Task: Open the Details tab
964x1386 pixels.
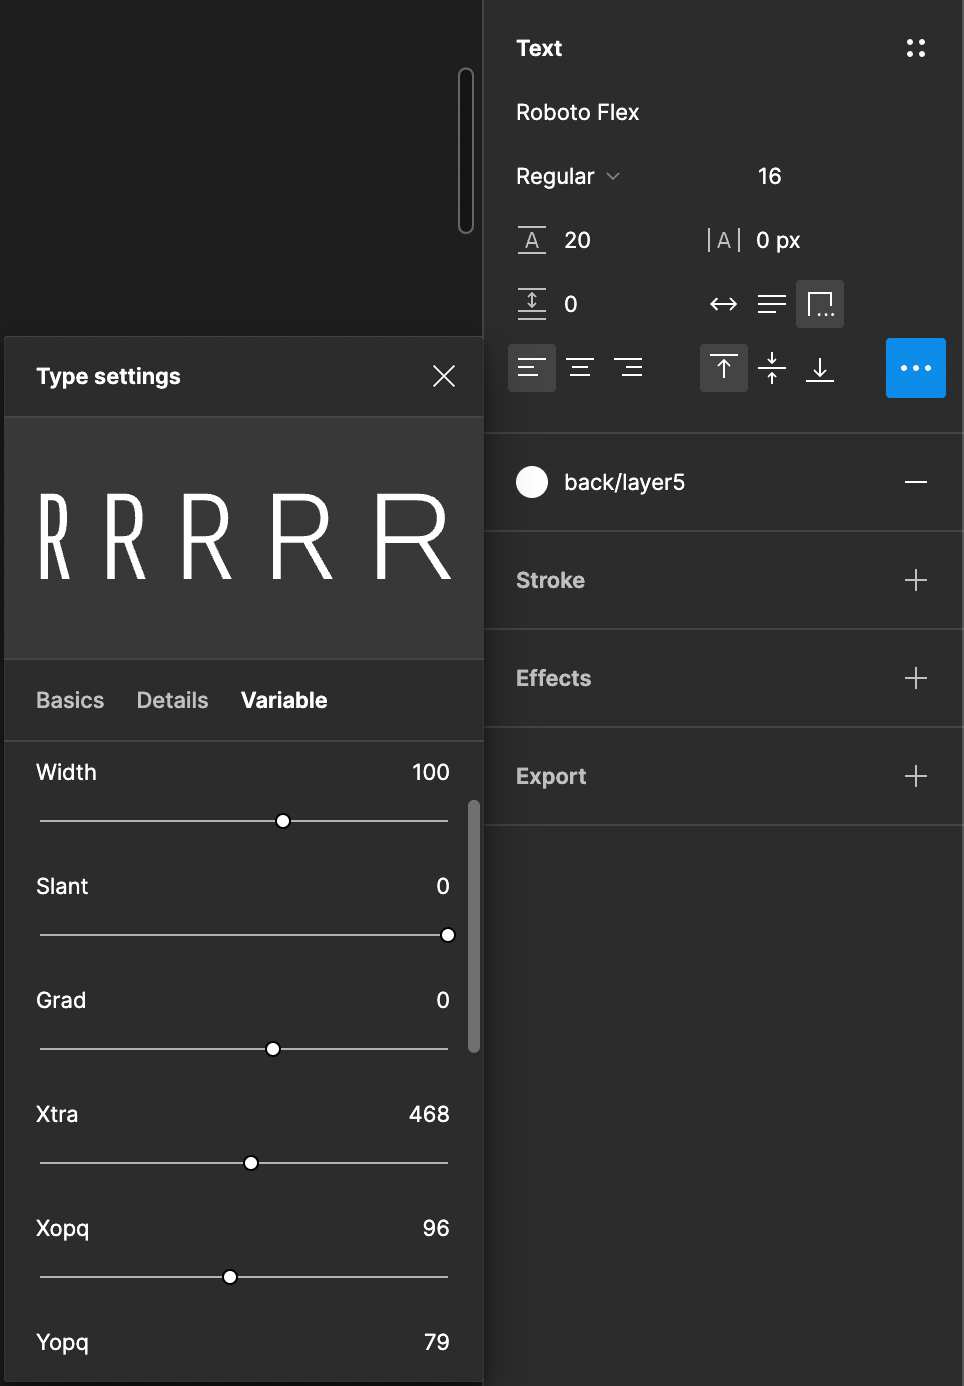Action: click(x=172, y=700)
